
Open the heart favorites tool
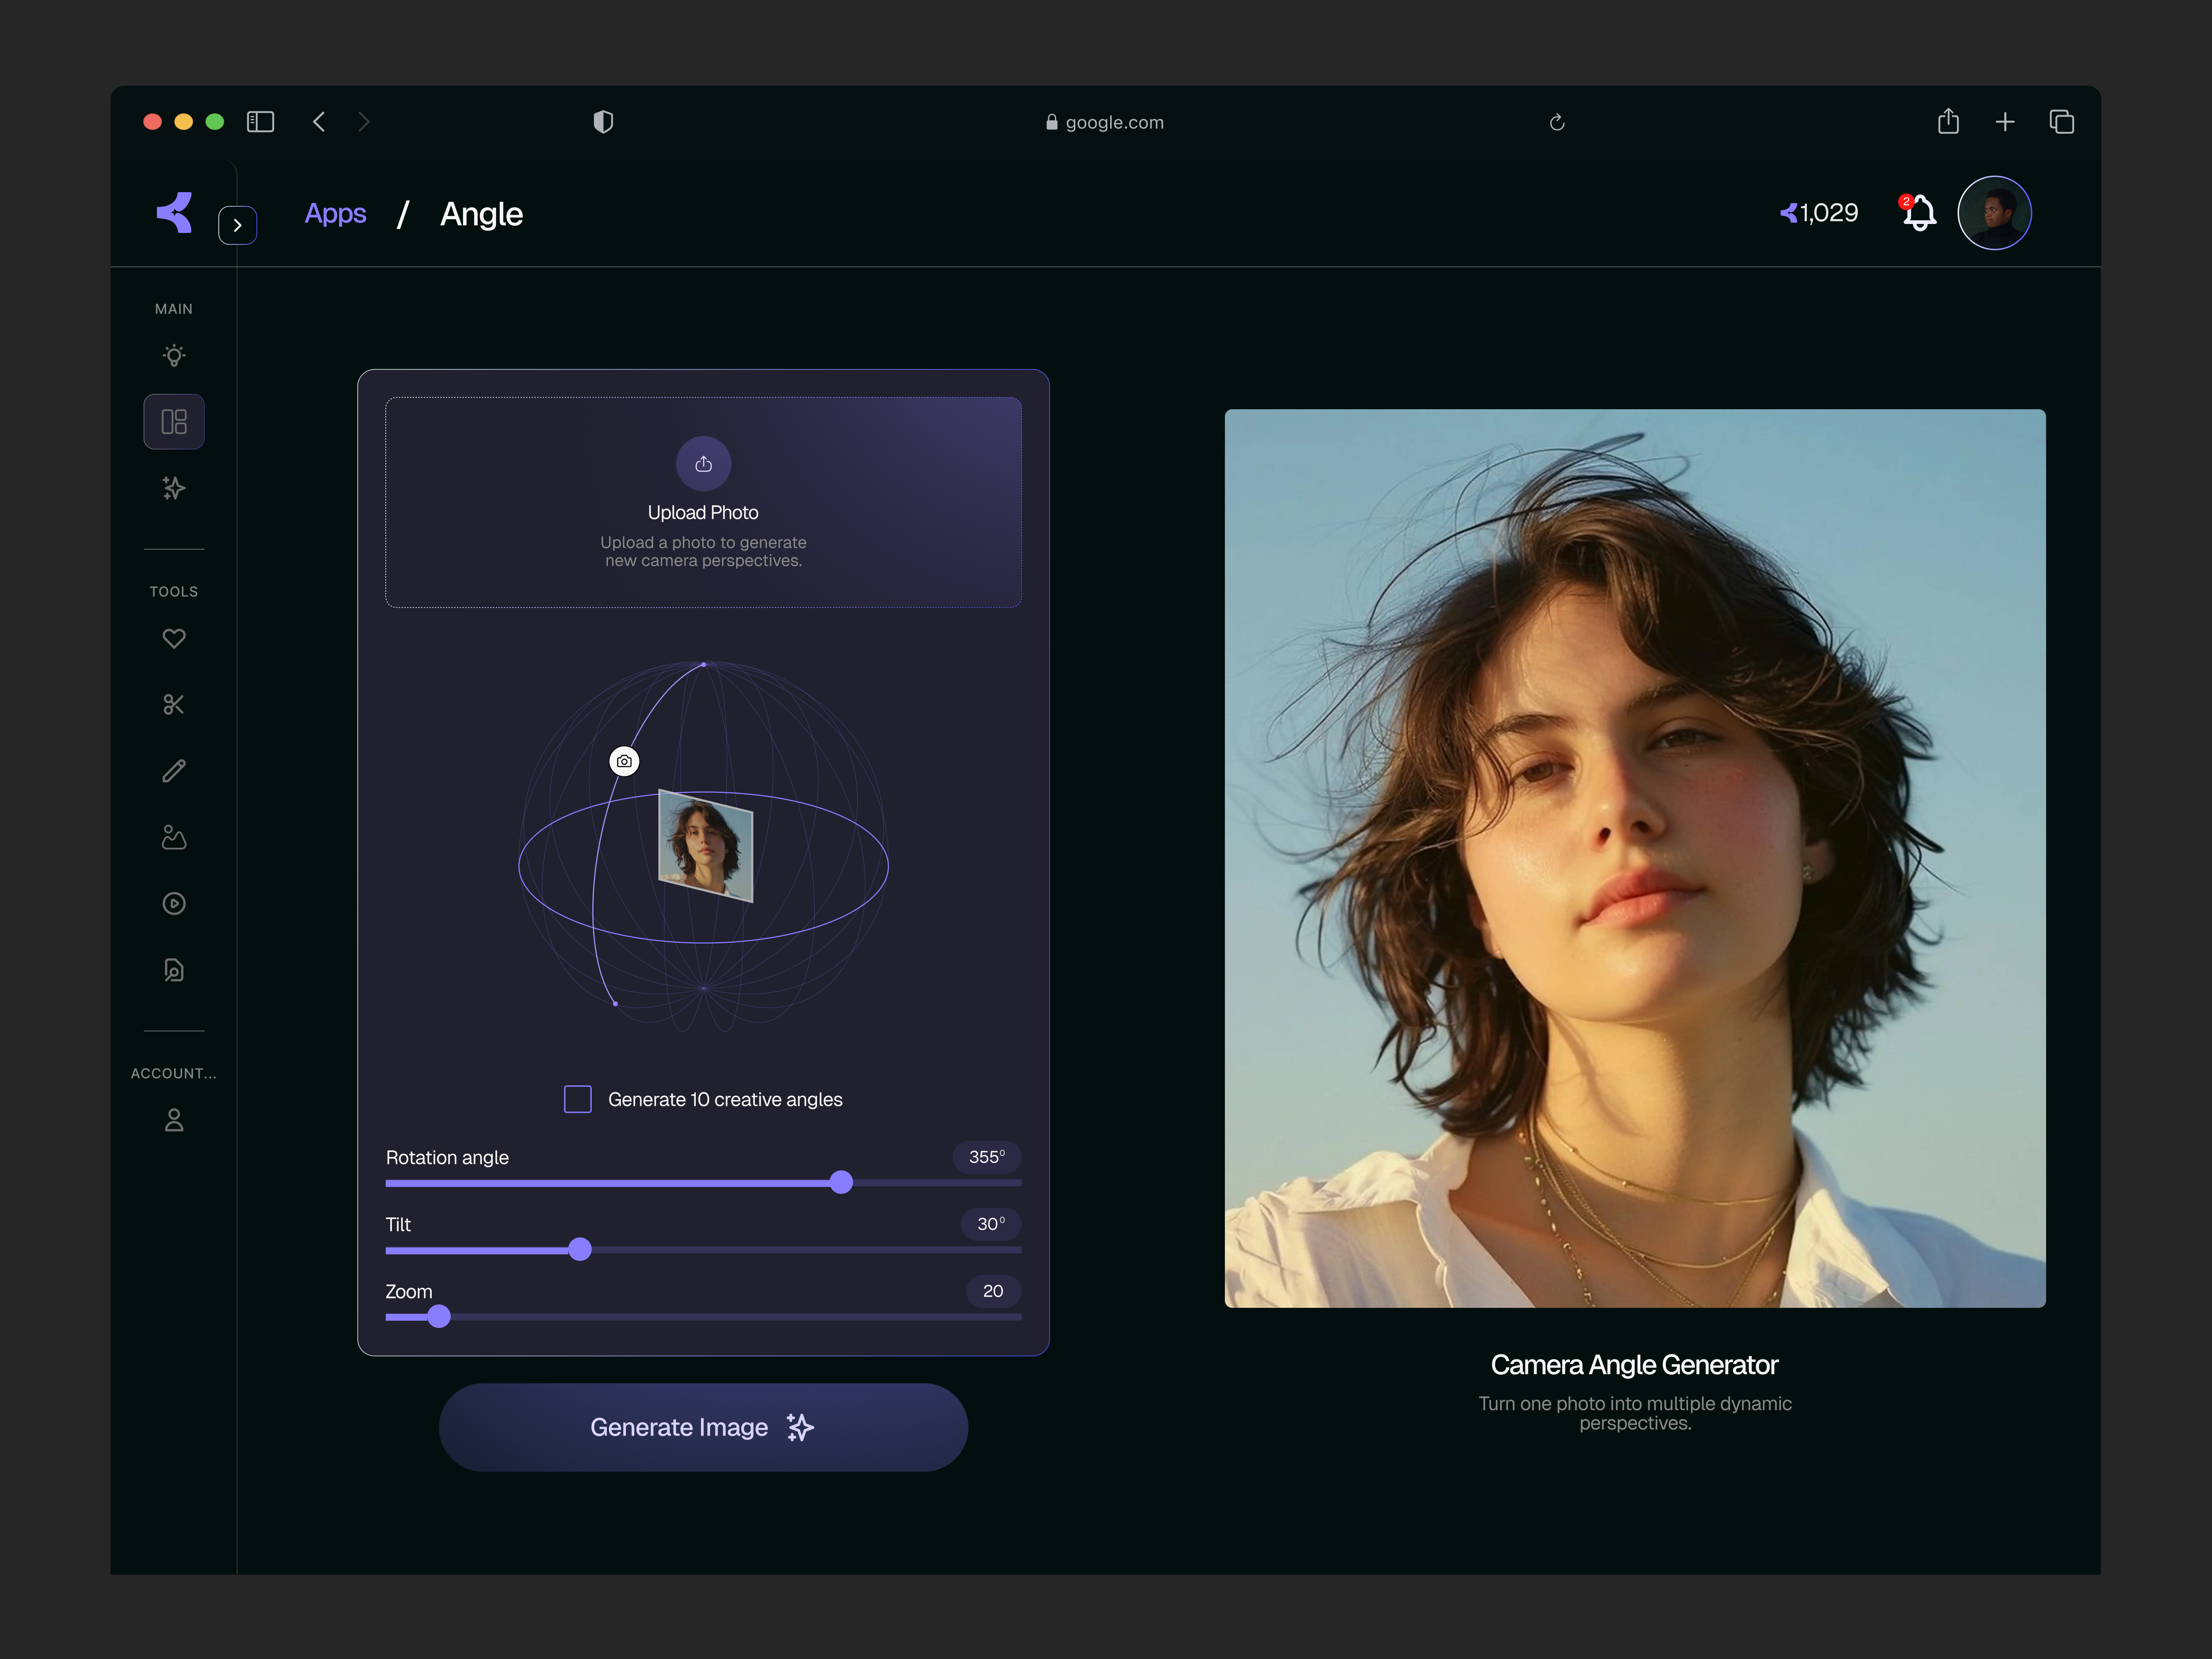(x=174, y=638)
